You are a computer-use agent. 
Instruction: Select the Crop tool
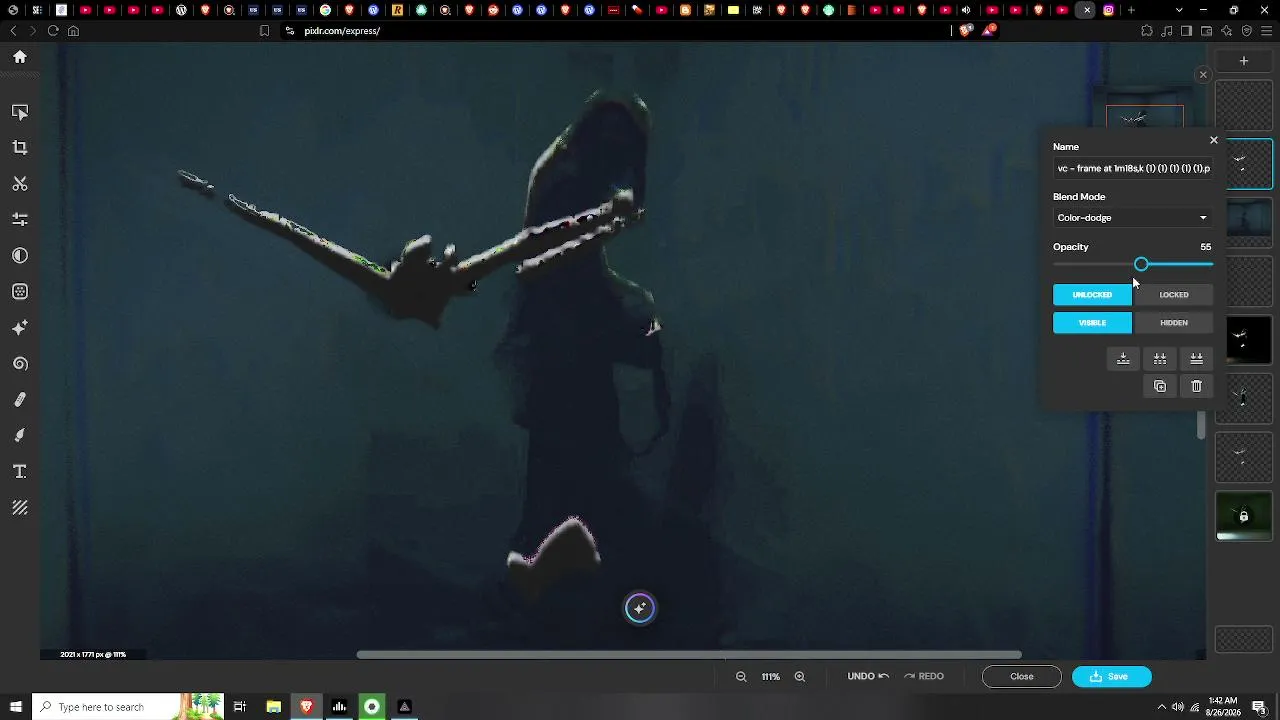[x=20, y=148]
